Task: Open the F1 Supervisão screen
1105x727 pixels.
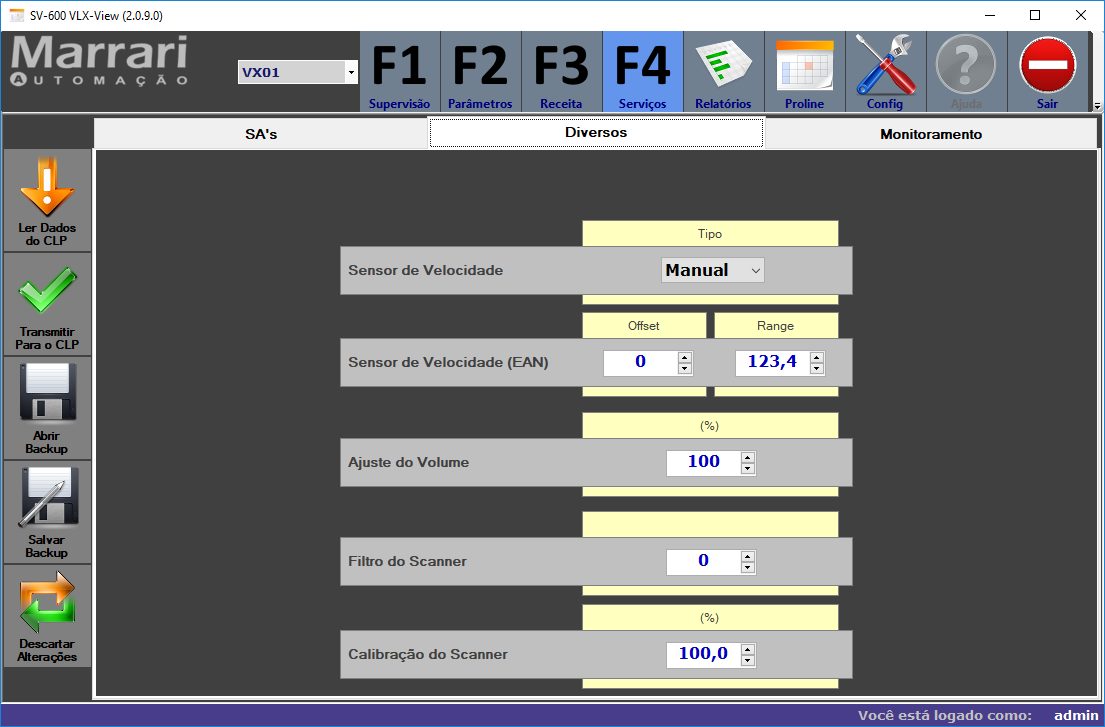Action: 399,70
